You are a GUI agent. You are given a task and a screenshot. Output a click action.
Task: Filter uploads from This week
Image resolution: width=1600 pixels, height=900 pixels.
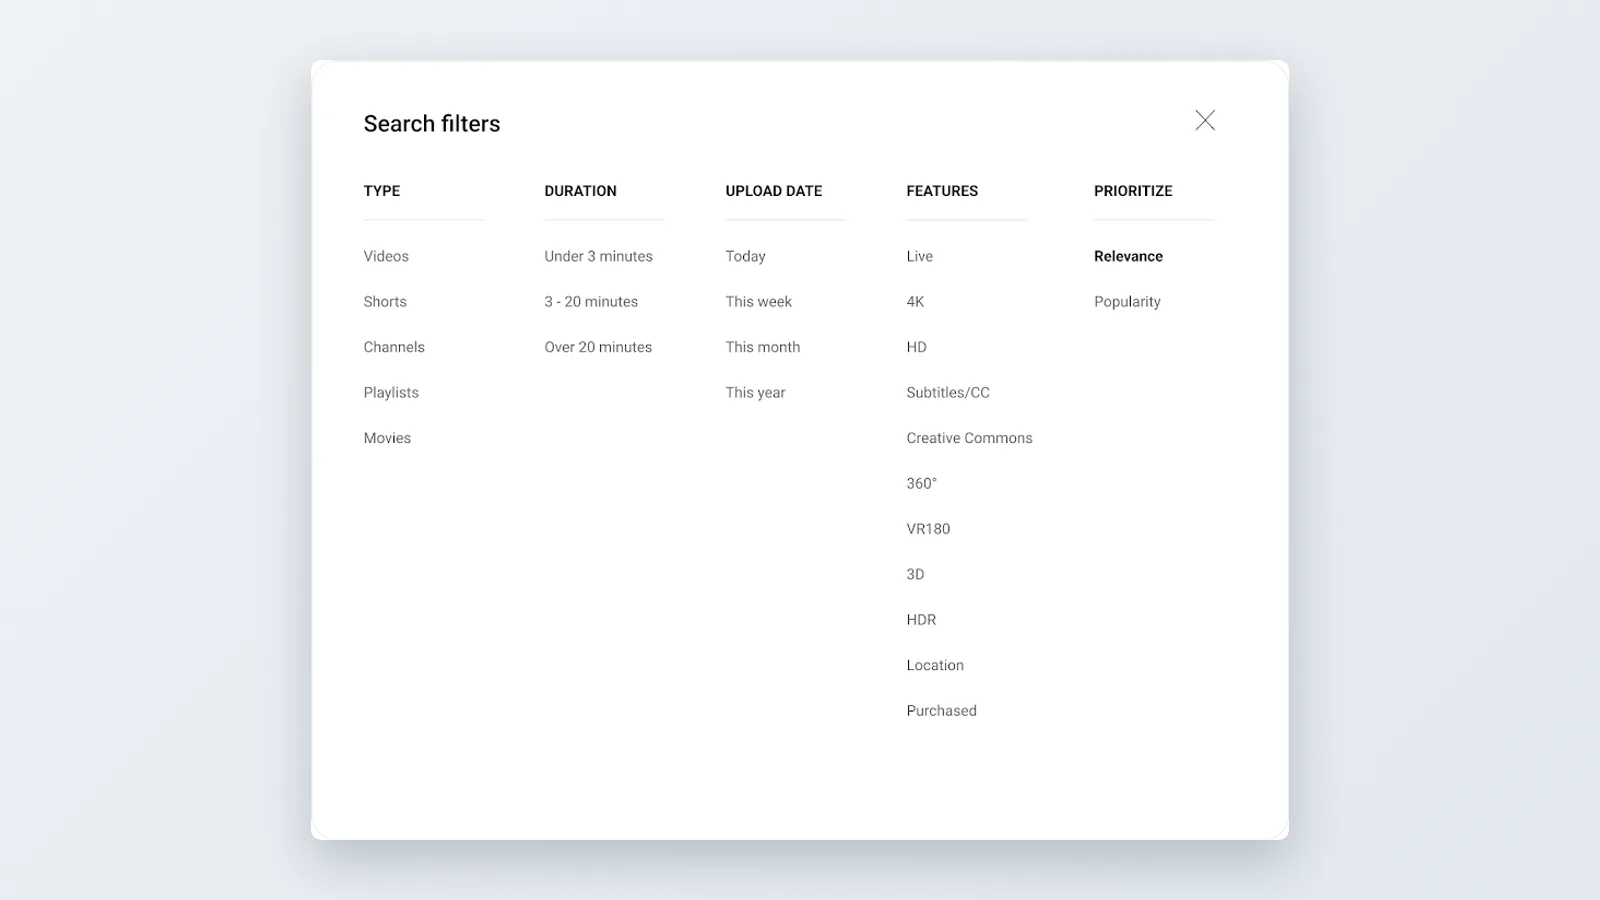(x=758, y=302)
